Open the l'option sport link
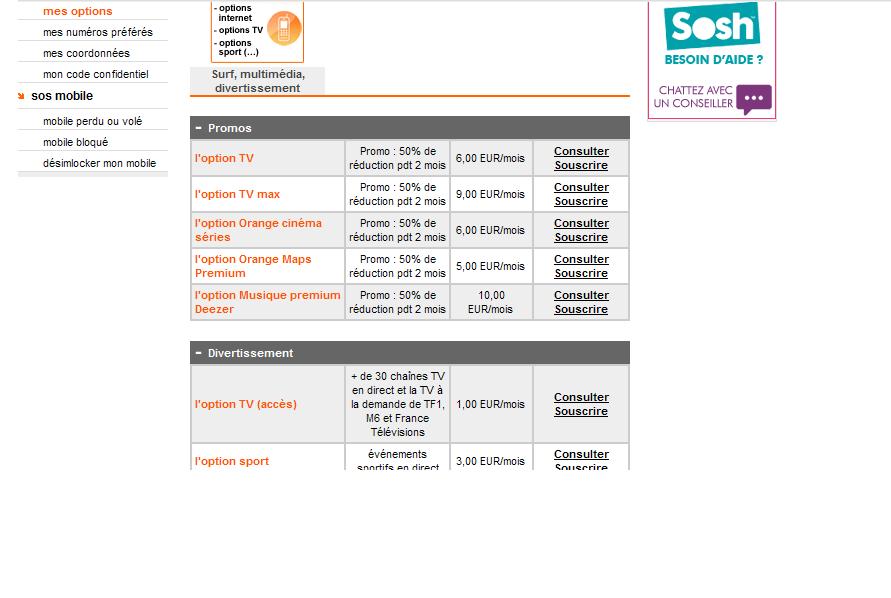Image resolution: width=891 pixels, height=598 pixels. (x=232, y=462)
